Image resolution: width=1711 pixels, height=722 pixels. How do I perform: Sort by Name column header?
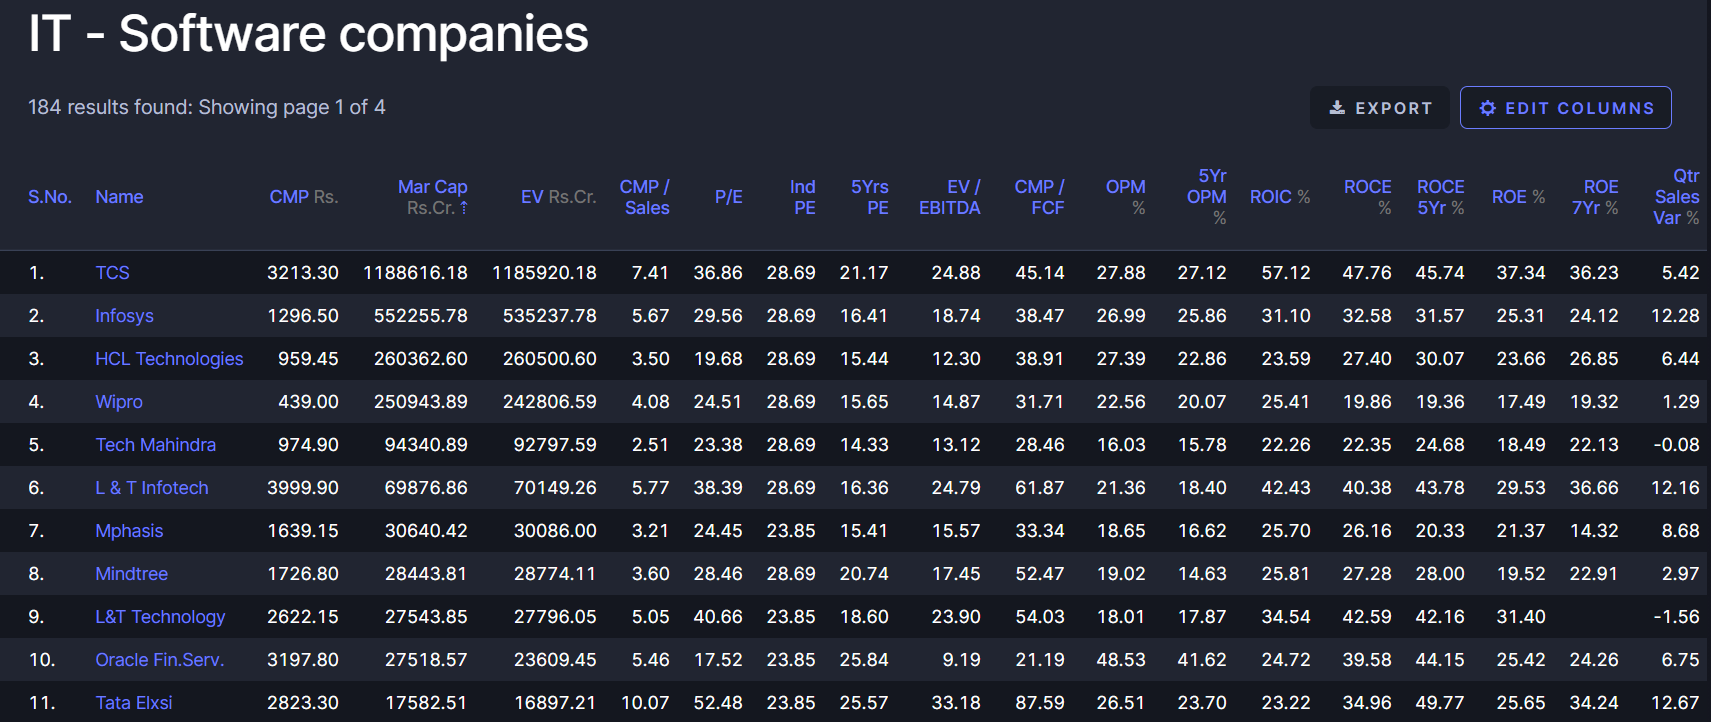pyautogui.click(x=119, y=197)
